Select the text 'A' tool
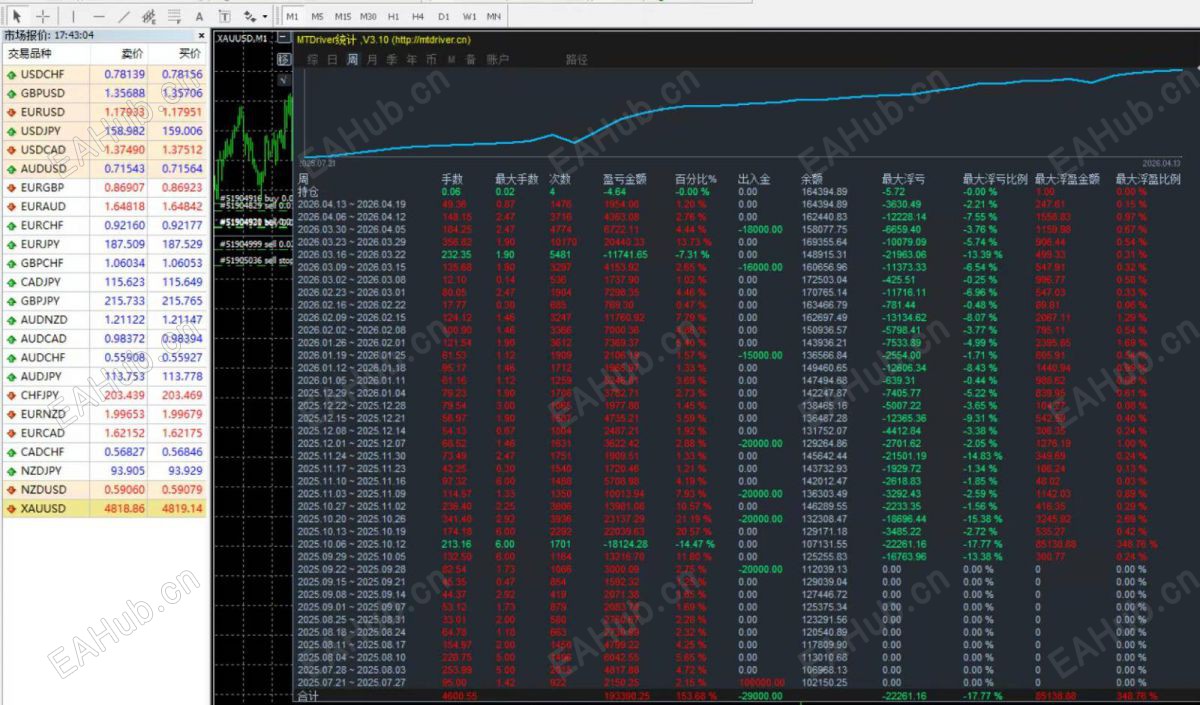This screenshot has width=1200, height=705. click(x=199, y=16)
